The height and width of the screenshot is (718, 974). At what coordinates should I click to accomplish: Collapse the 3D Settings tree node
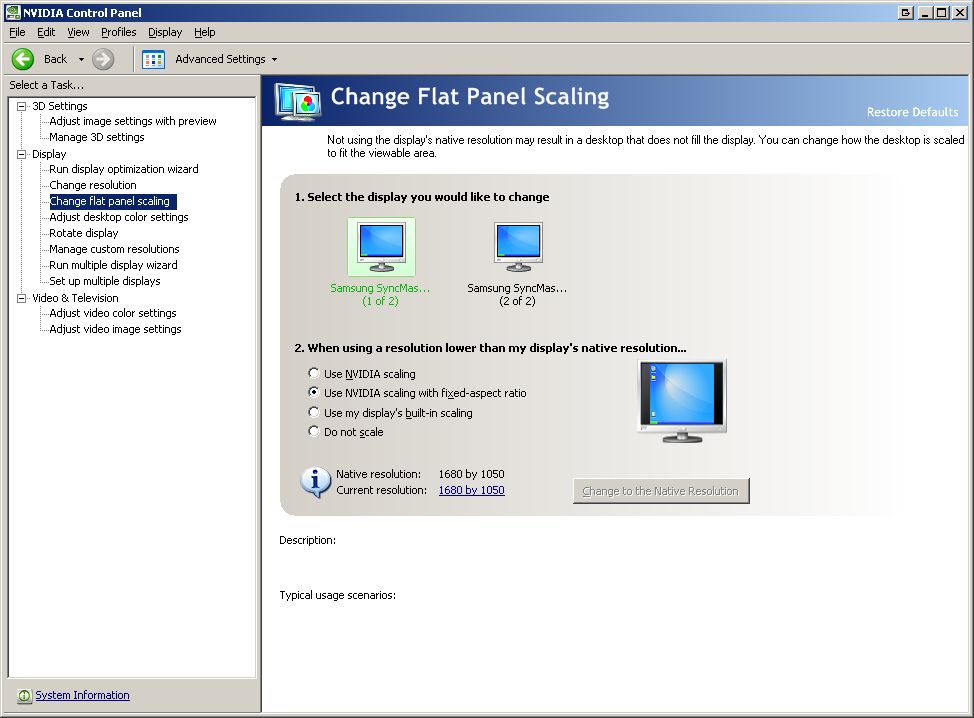point(22,106)
